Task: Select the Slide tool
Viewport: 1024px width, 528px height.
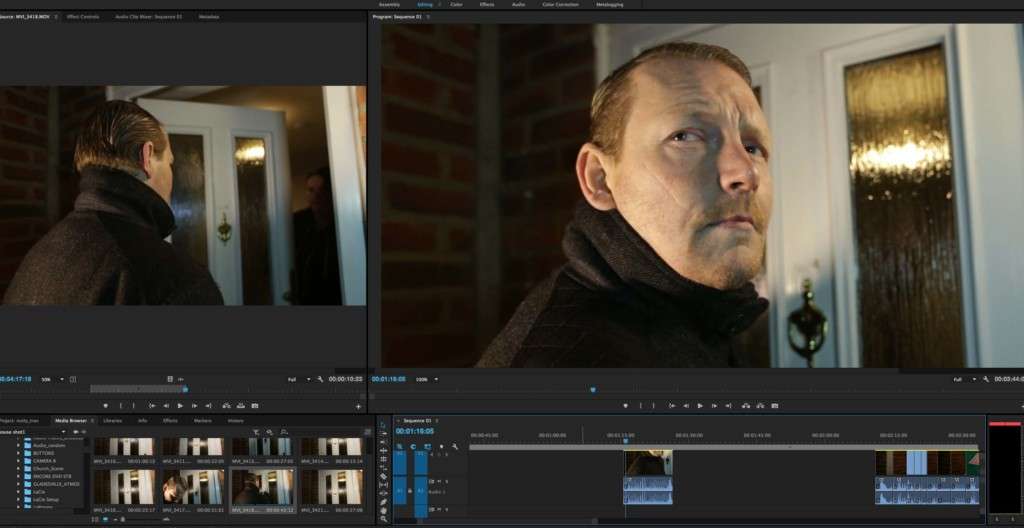Action: (383, 493)
